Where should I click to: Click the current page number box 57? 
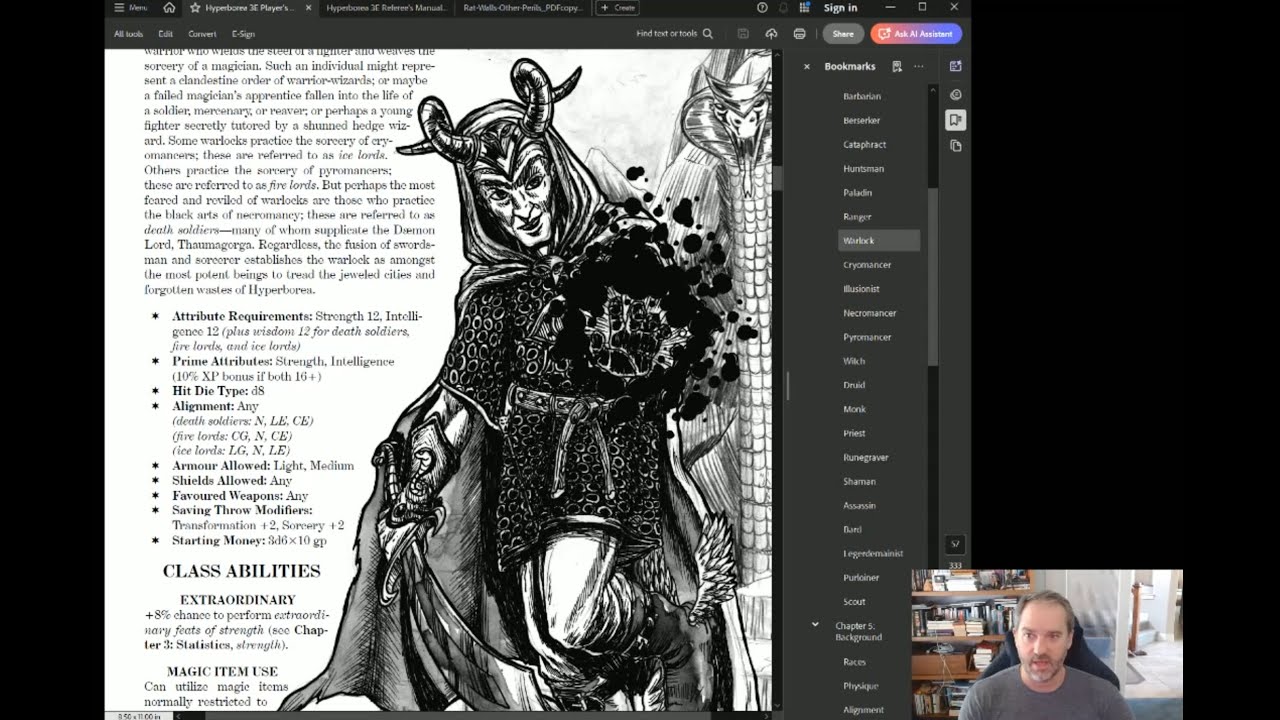[x=955, y=544]
